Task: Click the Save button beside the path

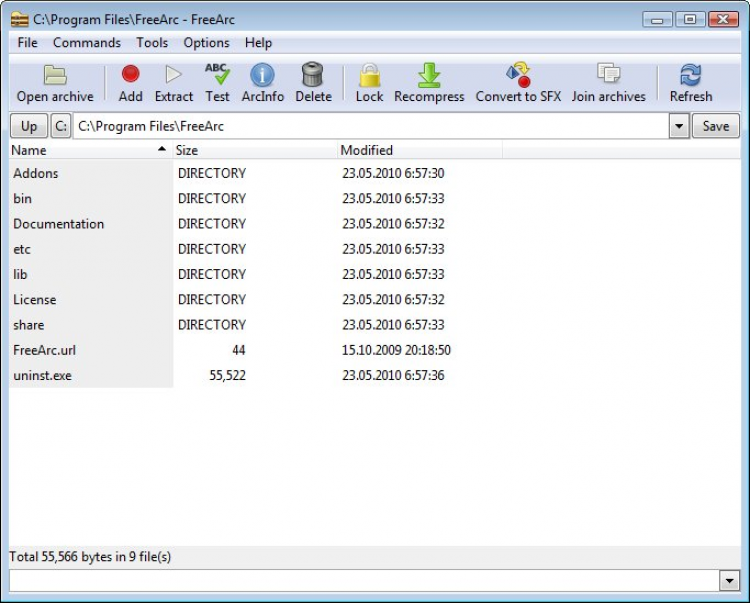Action: tap(715, 127)
